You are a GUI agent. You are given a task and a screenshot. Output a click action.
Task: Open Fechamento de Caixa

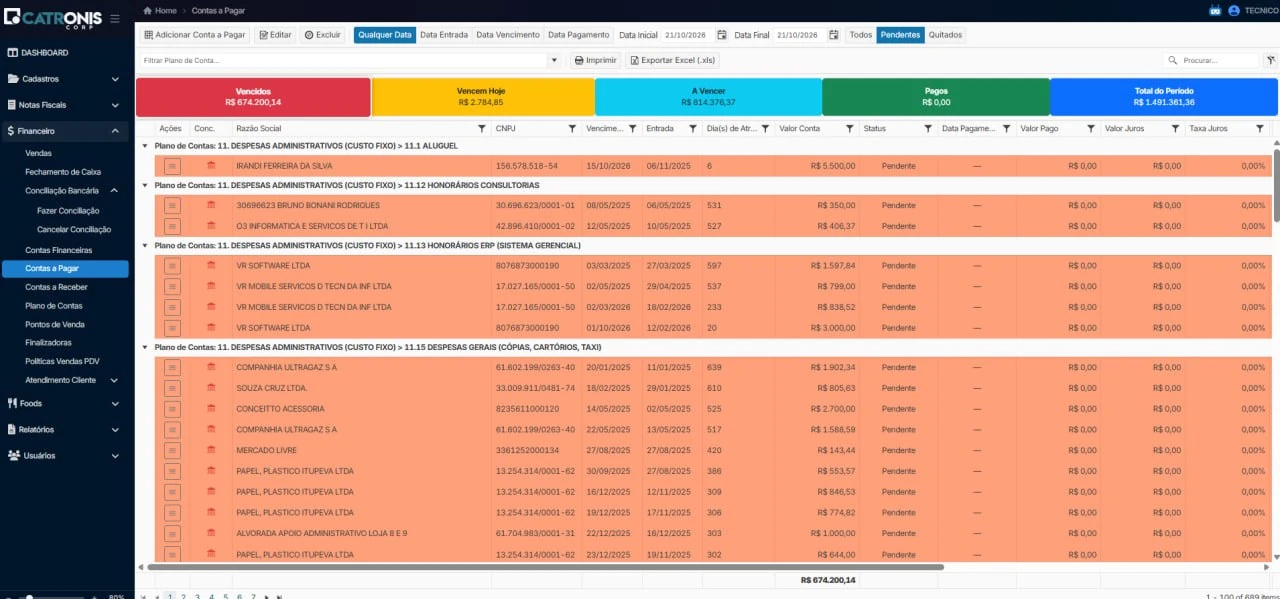click(x=63, y=172)
